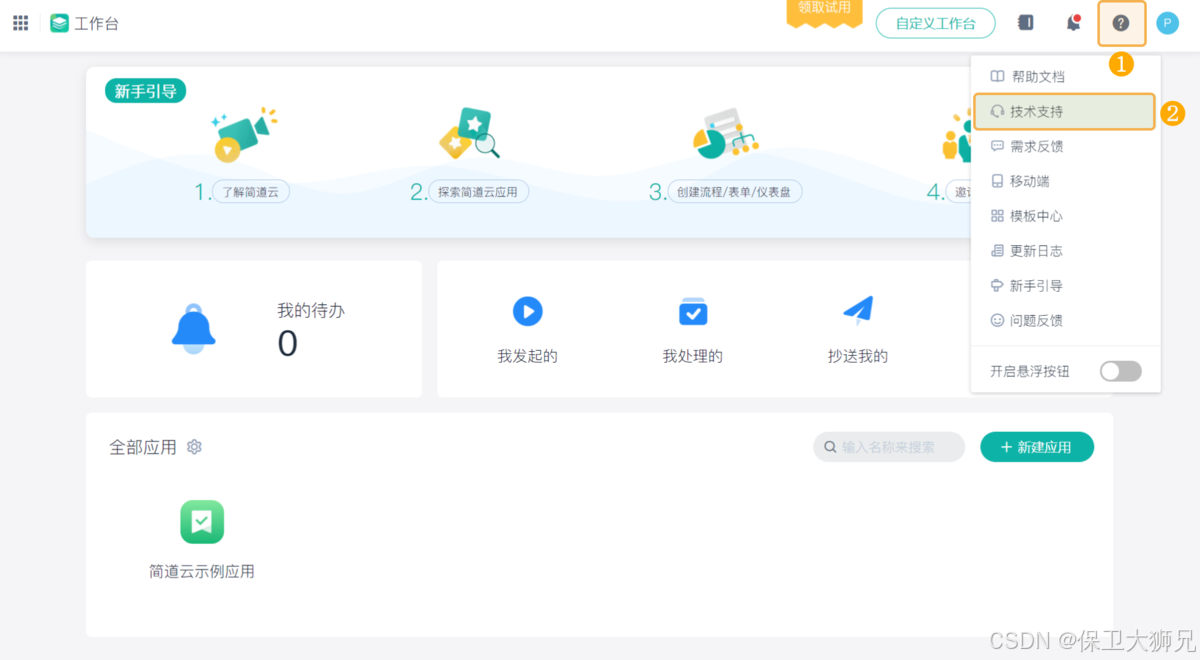Image resolution: width=1200 pixels, height=660 pixels.
Task: Click the 新手引导 green banner tag
Action: click(x=145, y=92)
